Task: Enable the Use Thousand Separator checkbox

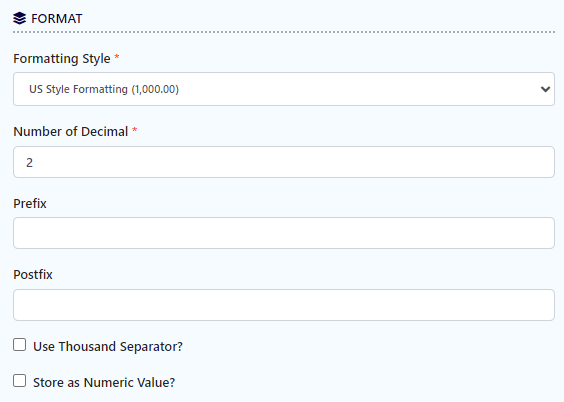Action: [19, 344]
